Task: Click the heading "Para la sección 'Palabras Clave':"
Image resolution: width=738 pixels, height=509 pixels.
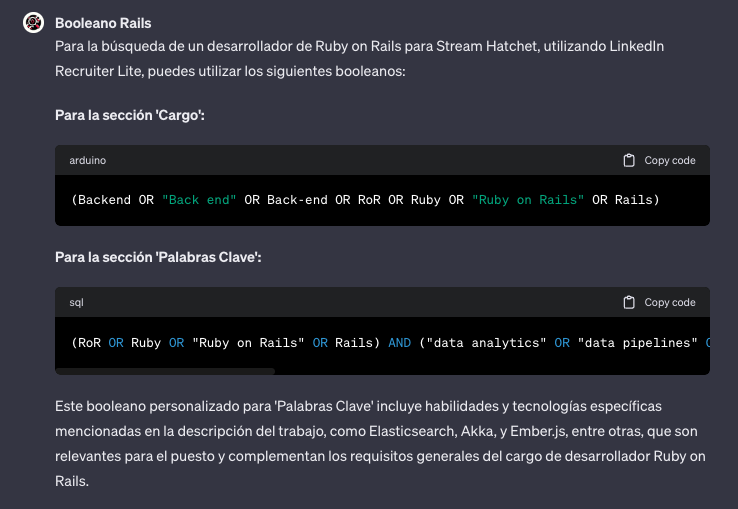Action: click(x=158, y=257)
